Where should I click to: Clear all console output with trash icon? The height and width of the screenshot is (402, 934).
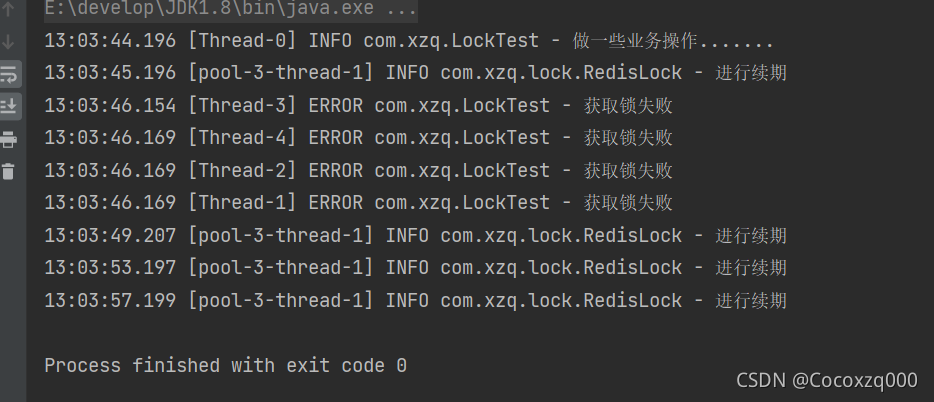pyautogui.click(x=8, y=172)
